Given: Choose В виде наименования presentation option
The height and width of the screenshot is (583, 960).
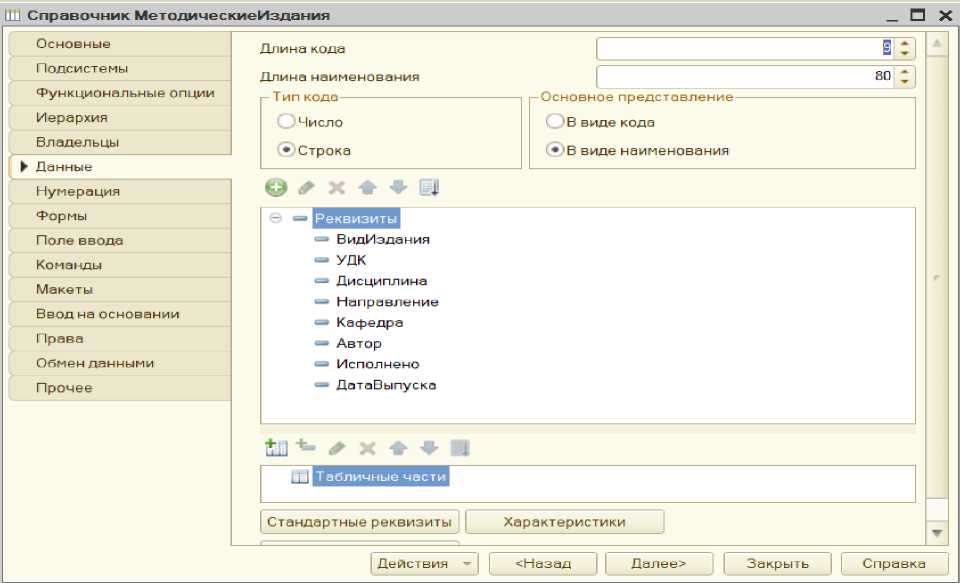Looking at the screenshot, I should pos(554,149).
